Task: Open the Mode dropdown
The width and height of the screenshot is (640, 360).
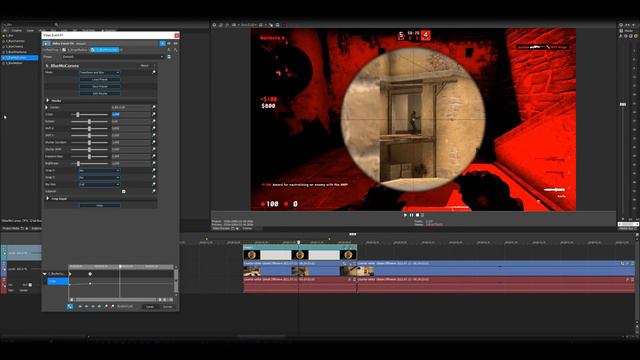Action: [x=100, y=72]
